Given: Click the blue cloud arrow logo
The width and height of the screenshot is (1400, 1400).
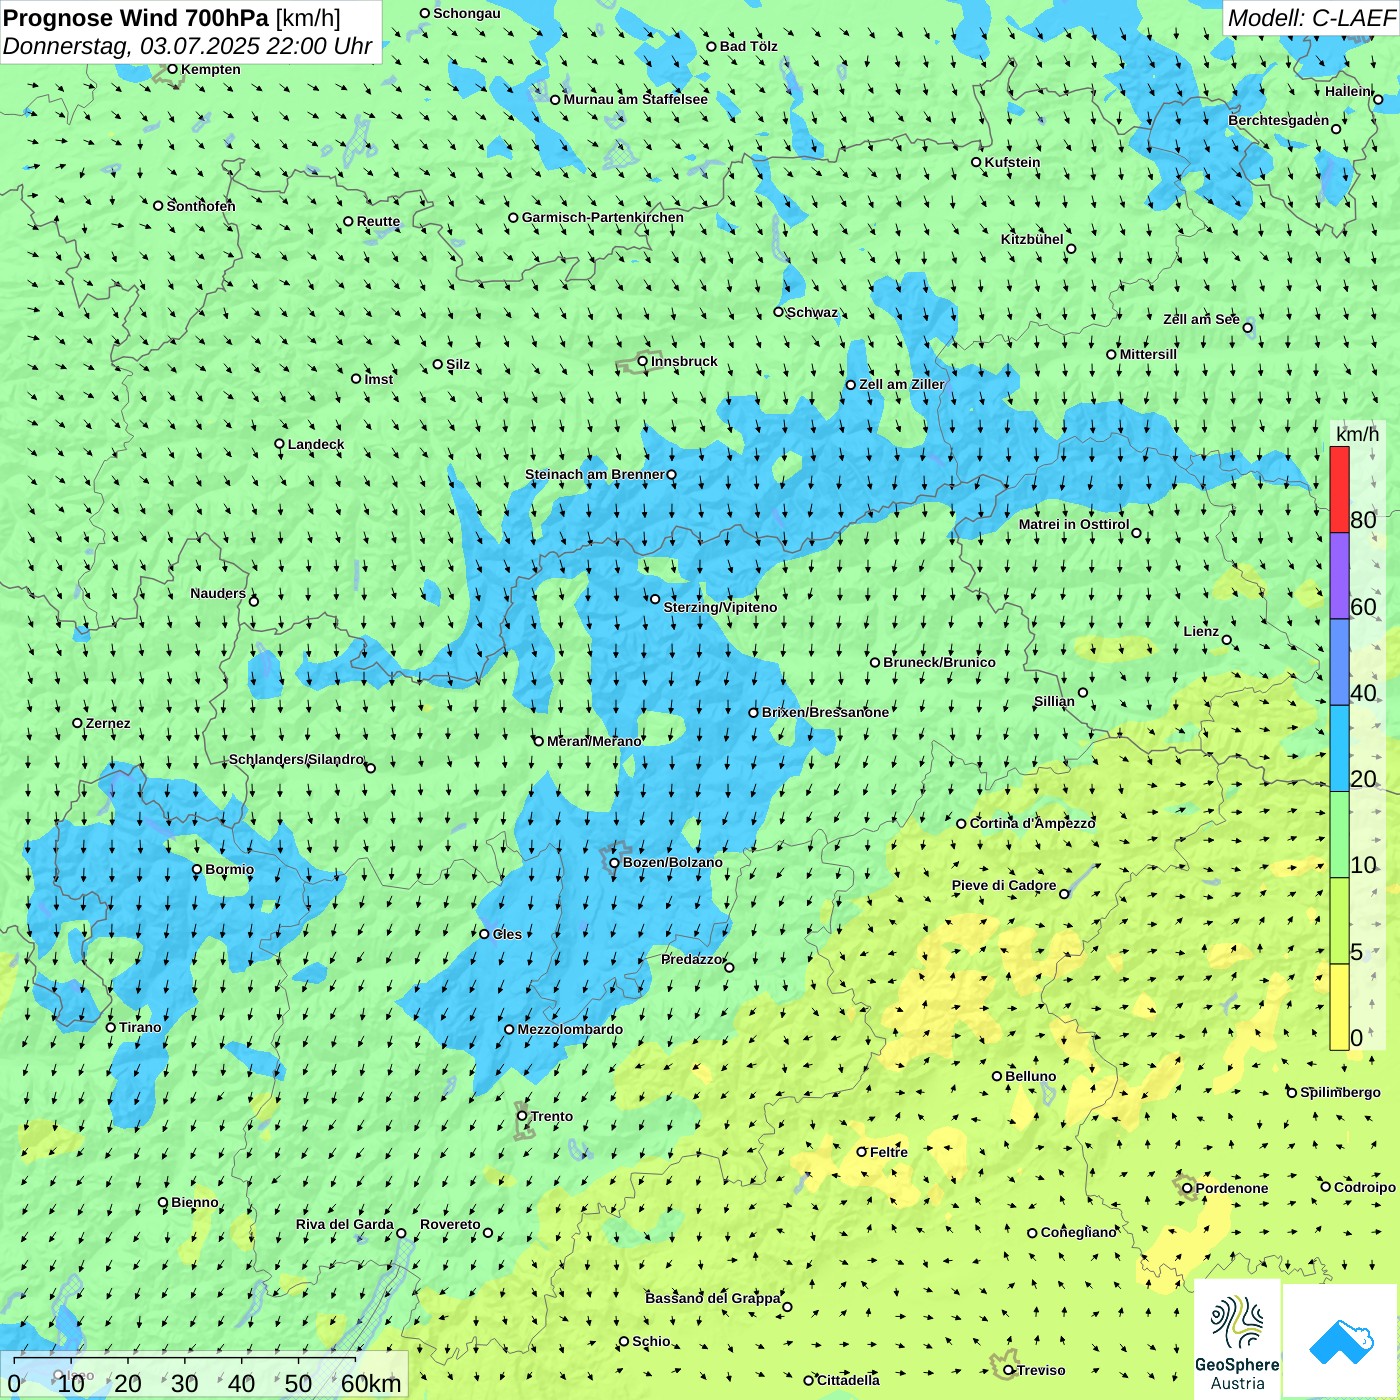Looking at the screenshot, I should 1341,1342.
